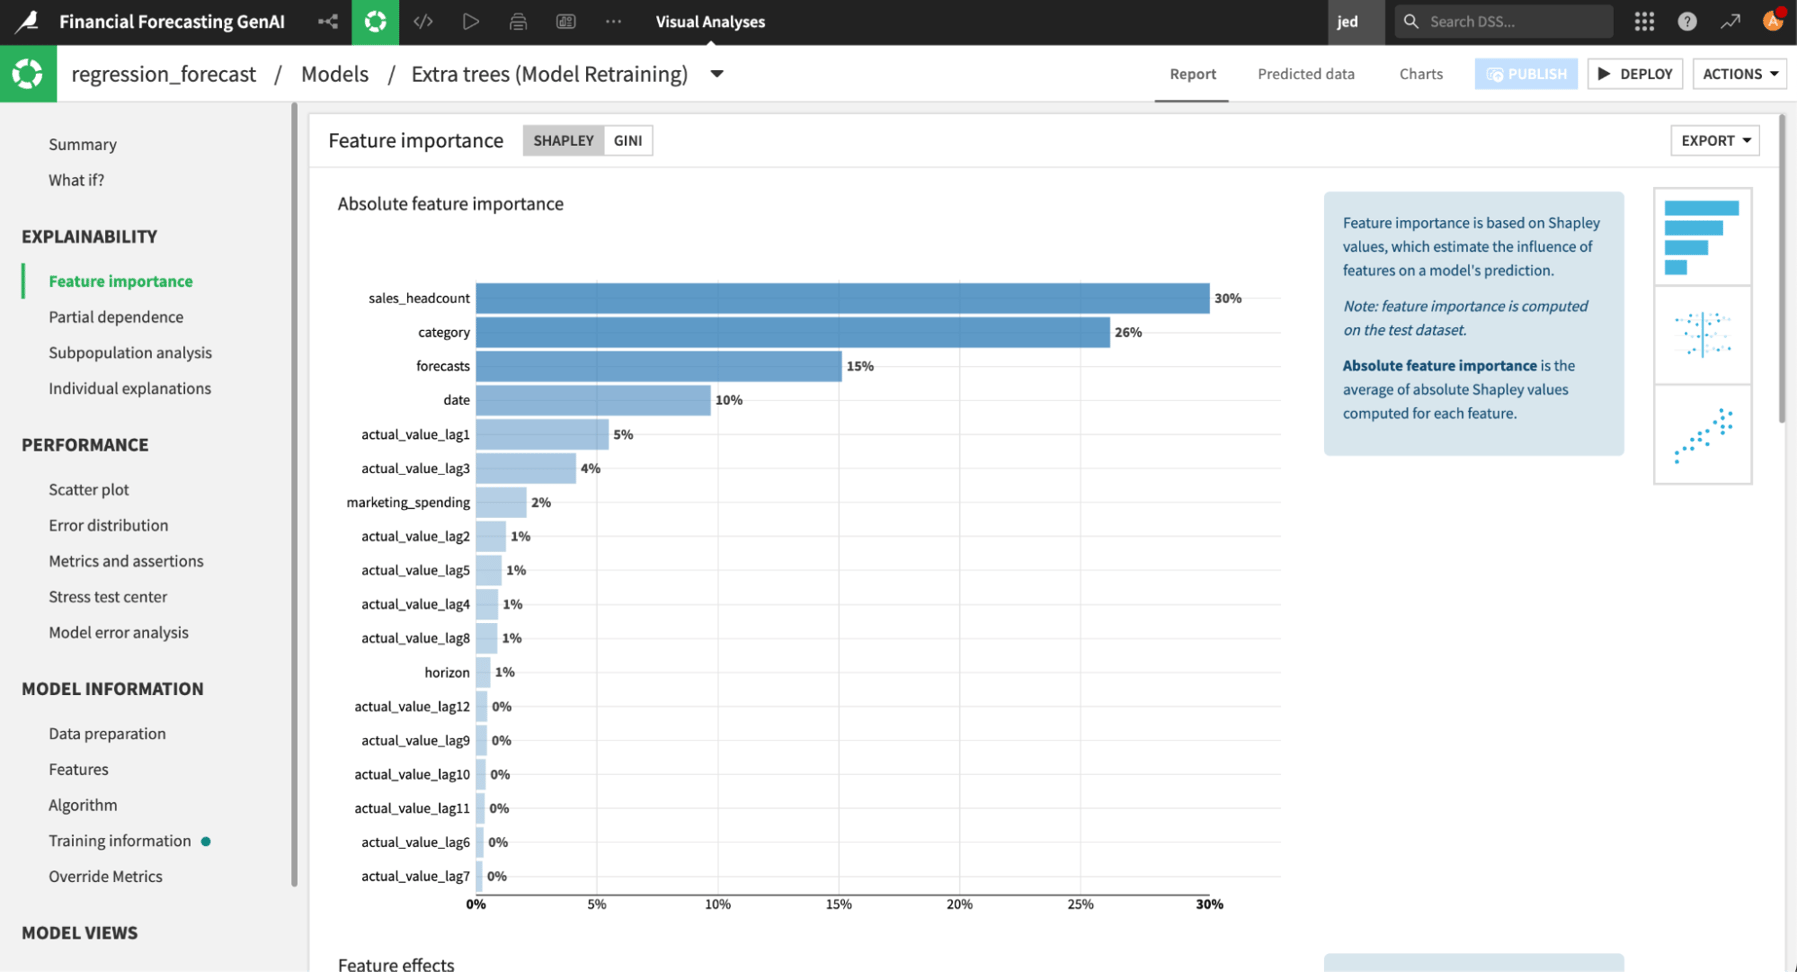Open the applications grid icon
Viewport: 1797px width, 972px height.
point(1644,21)
